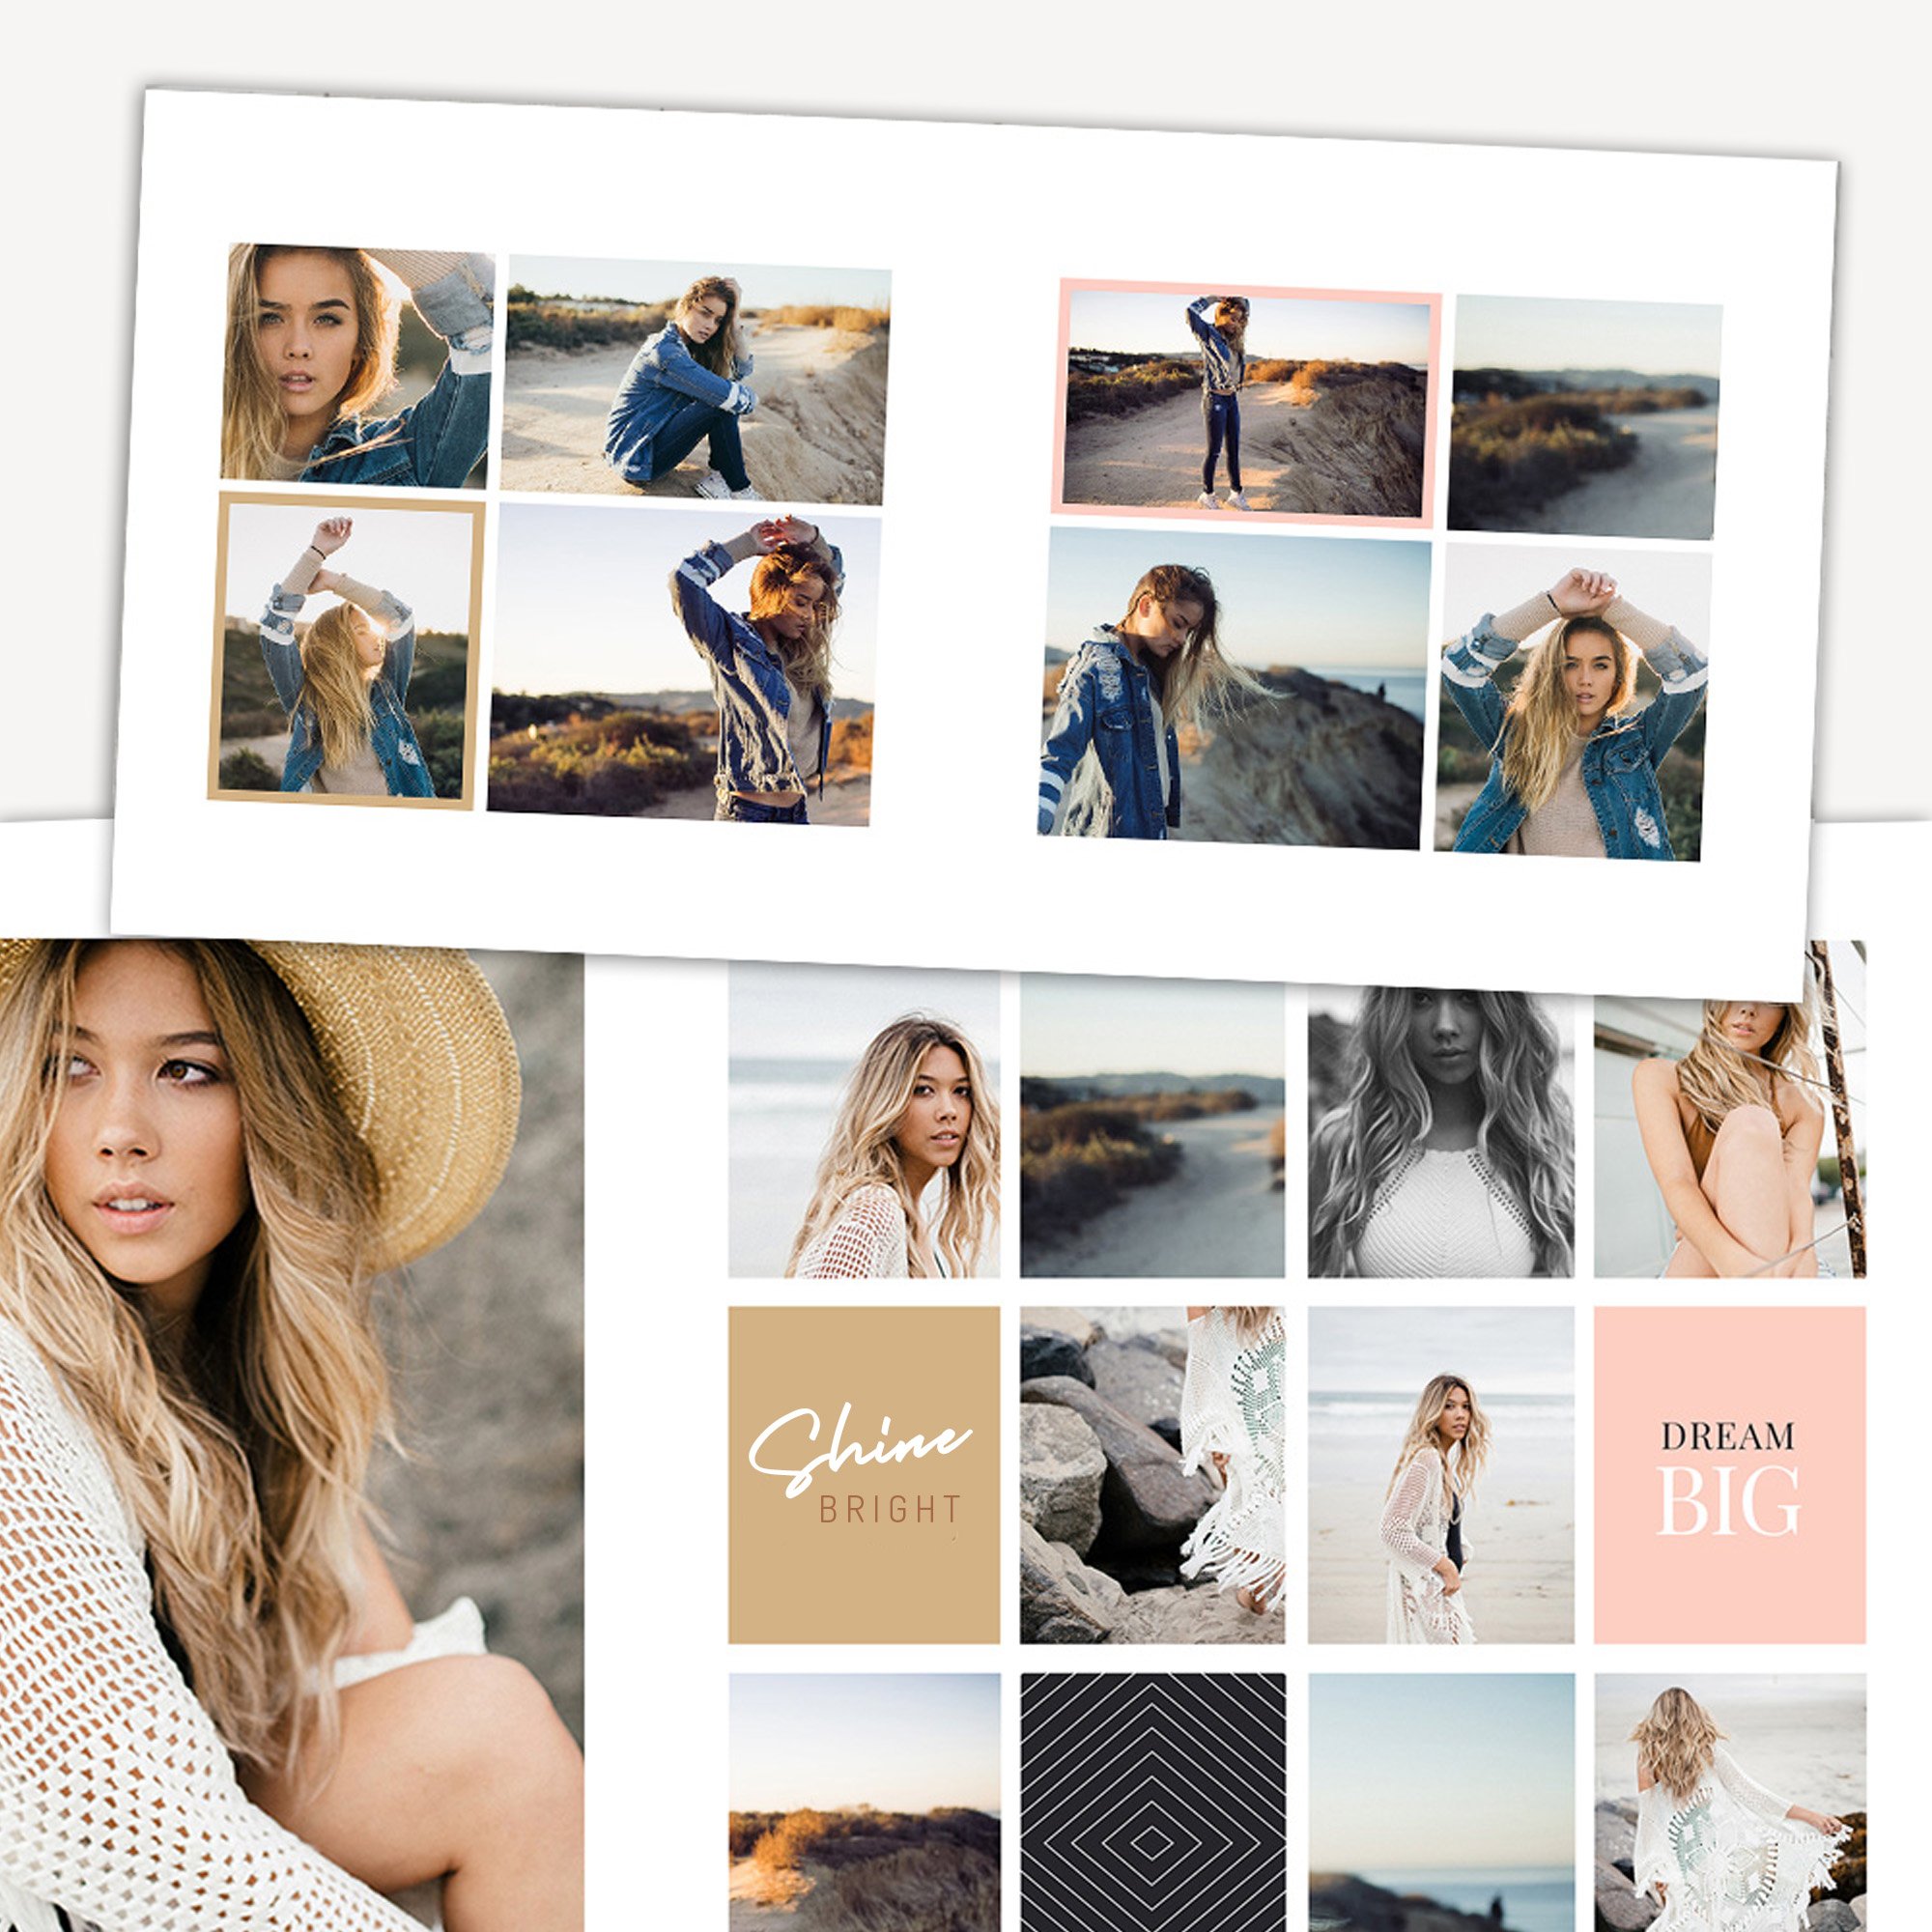This screenshot has height=1932, width=1932.
Task: Click woman walking on beach photo
Action: pyautogui.click(x=1440, y=1475)
